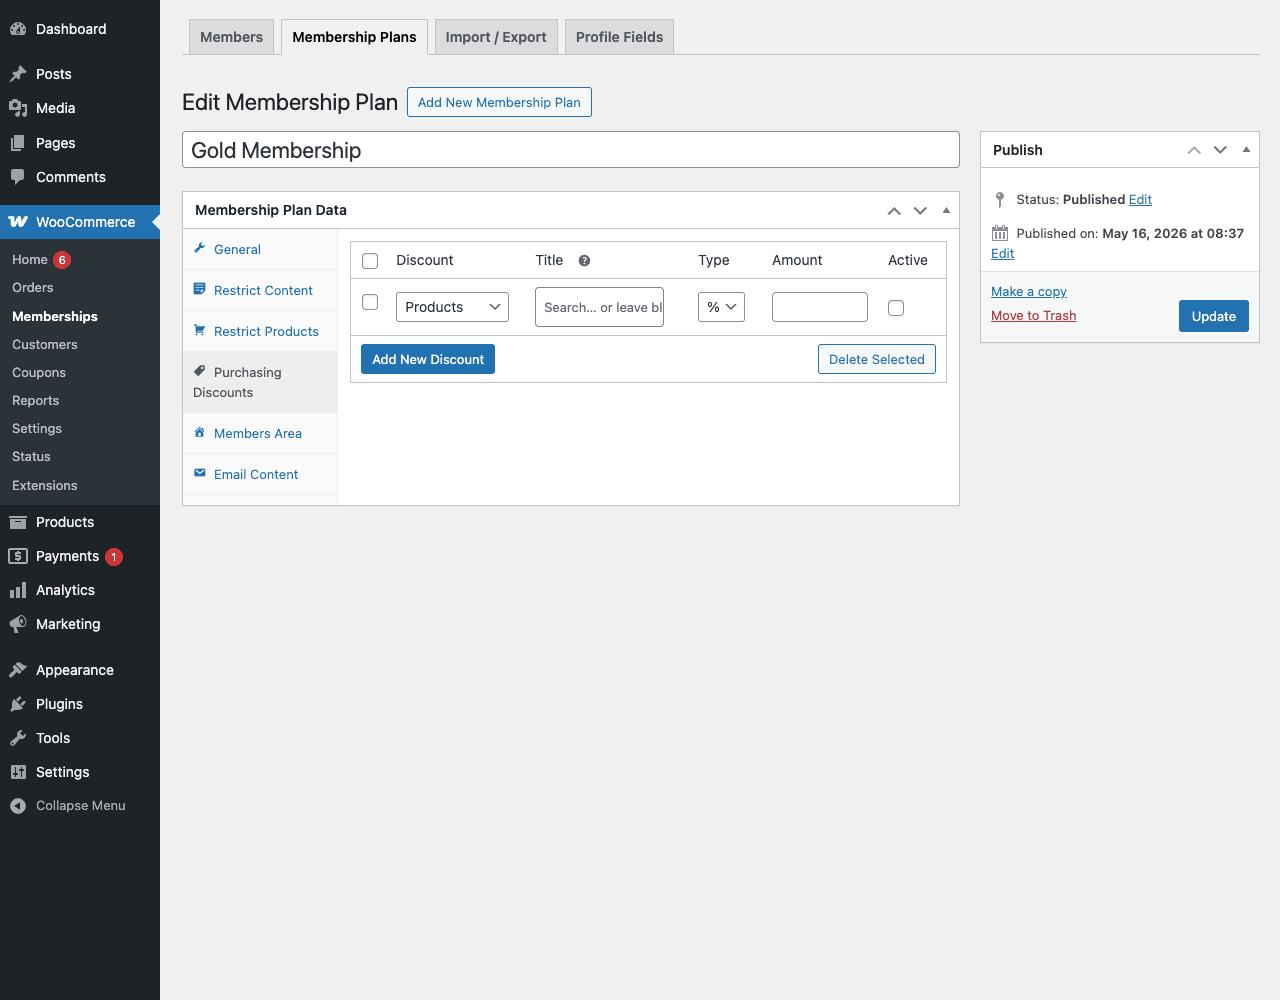Collapse the Membership Plan Data panel
The image size is (1280, 1000).
(x=946, y=210)
